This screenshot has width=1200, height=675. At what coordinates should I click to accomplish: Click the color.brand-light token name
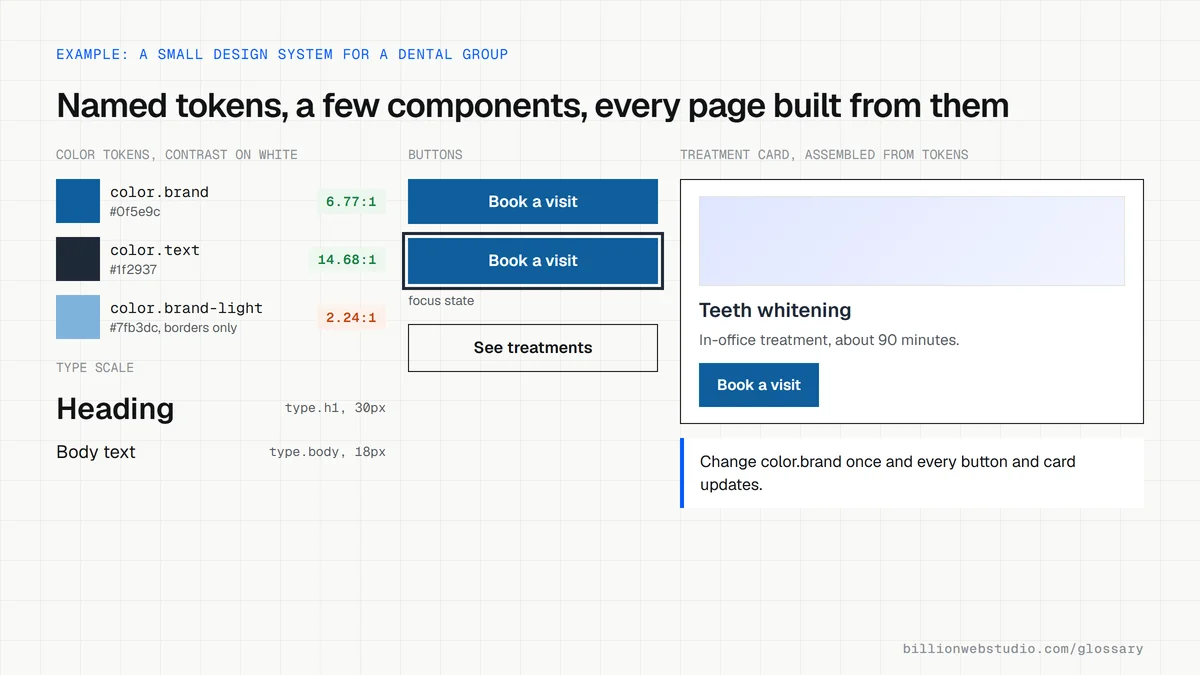pos(186,308)
